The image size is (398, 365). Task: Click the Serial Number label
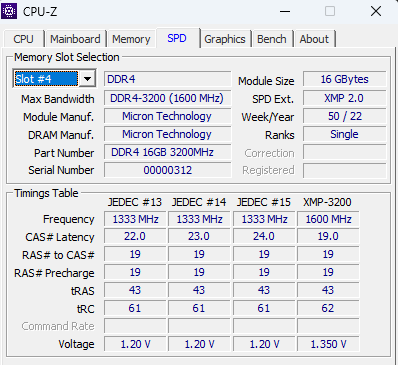[61, 170]
